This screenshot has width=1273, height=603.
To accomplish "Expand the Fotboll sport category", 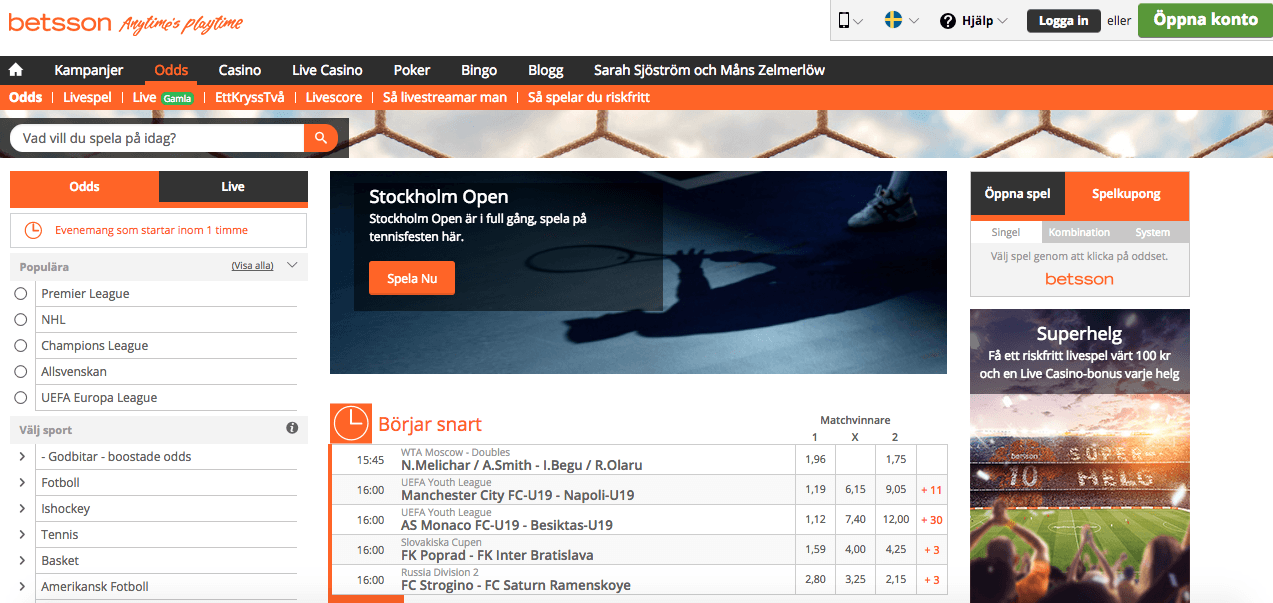I will coord(22,483).
